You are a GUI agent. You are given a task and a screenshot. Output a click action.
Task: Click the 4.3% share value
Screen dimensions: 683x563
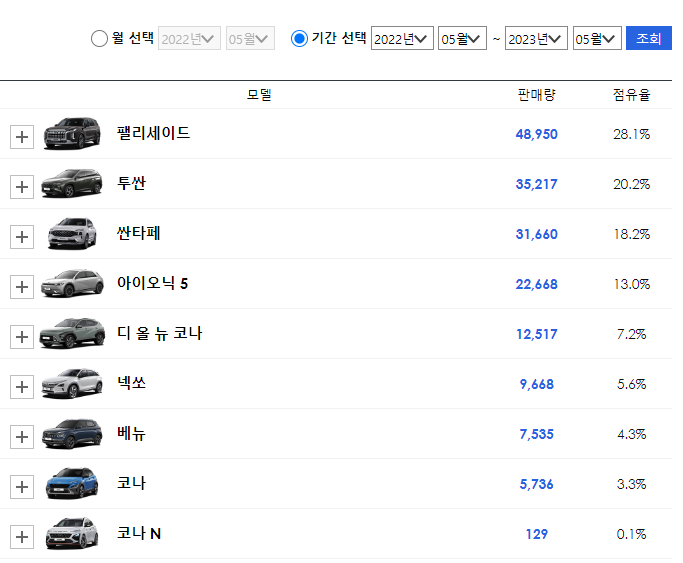[x=632, y=434]
